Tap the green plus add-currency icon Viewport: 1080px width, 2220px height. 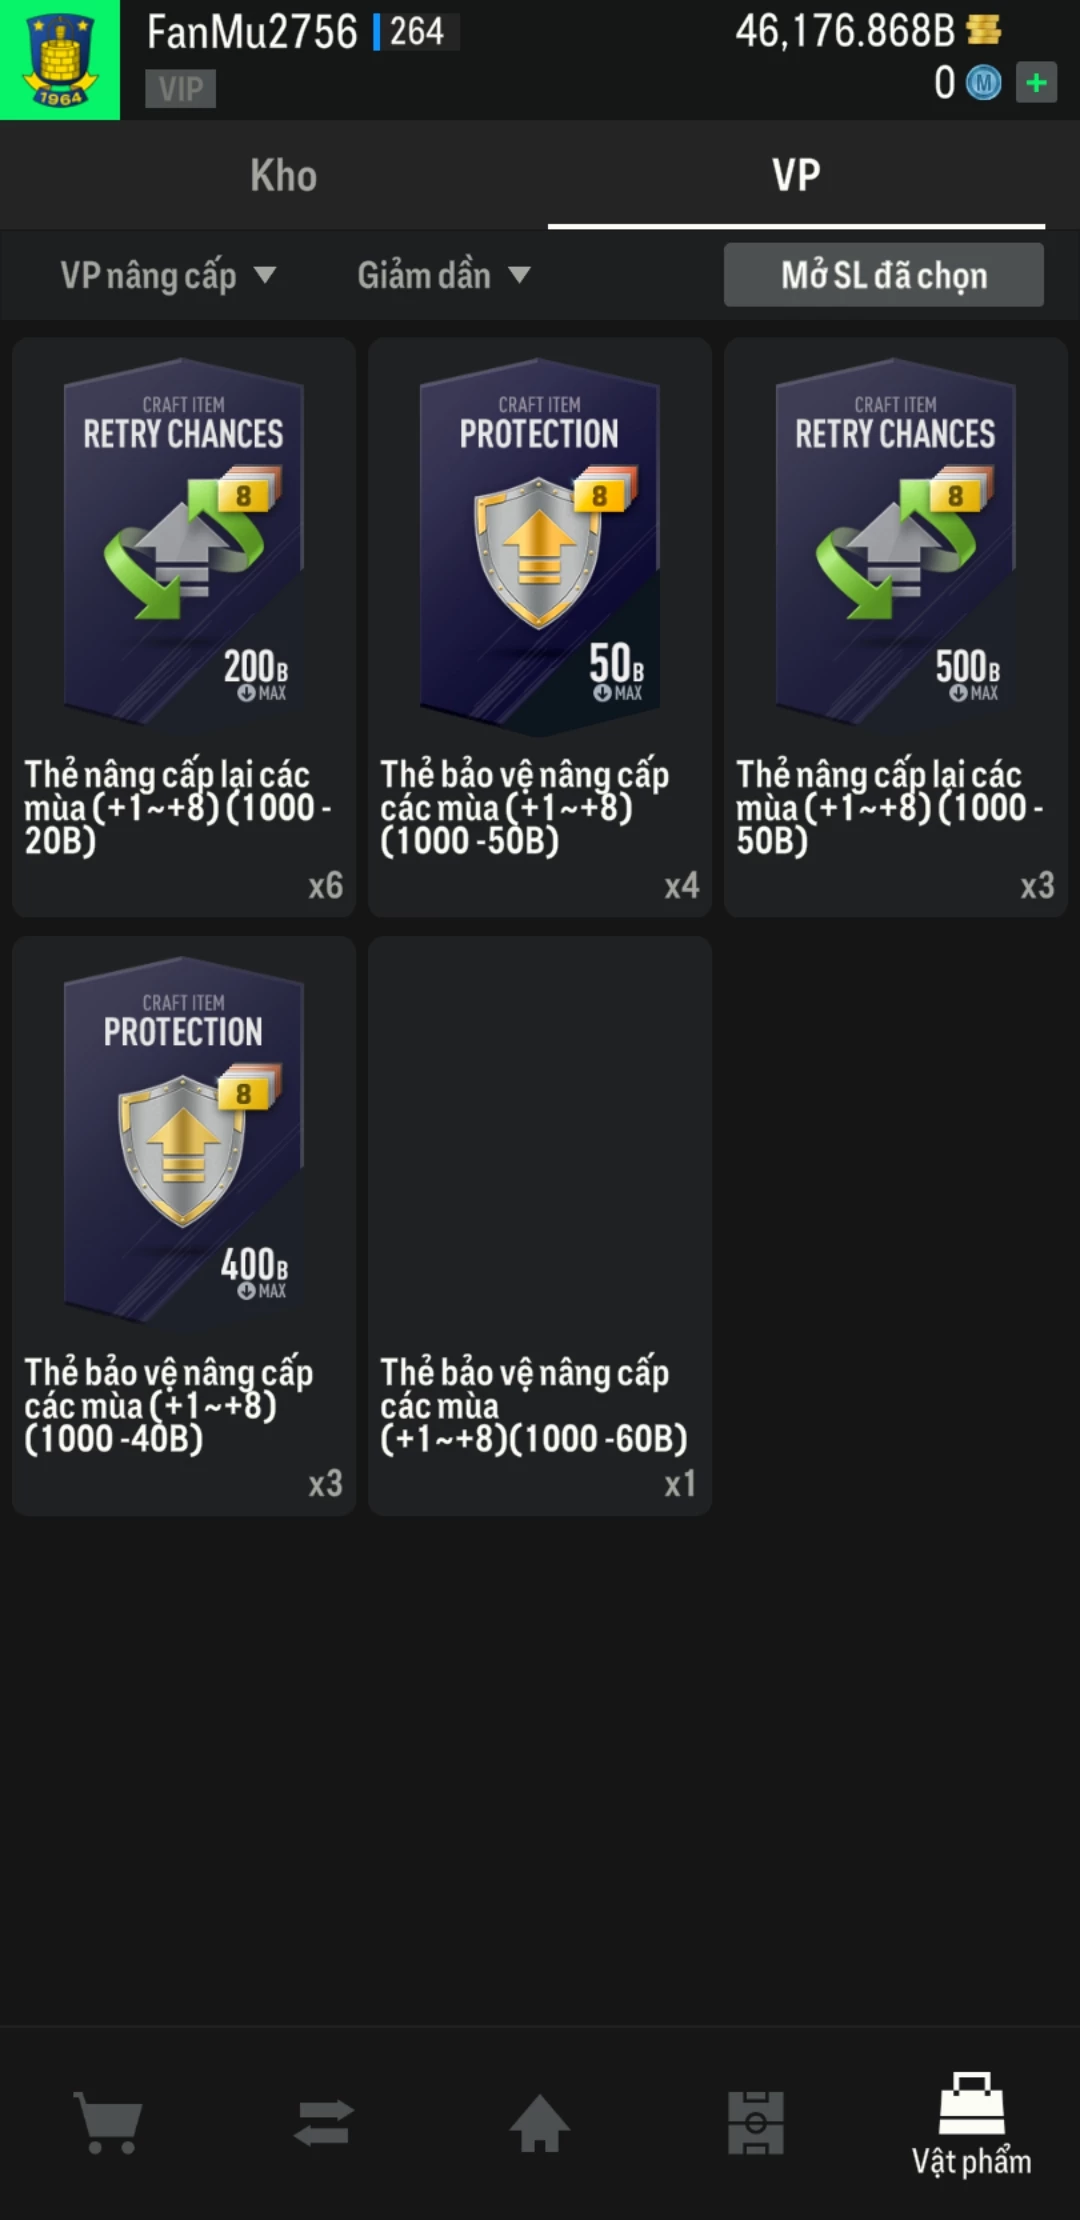(1036, 83)
